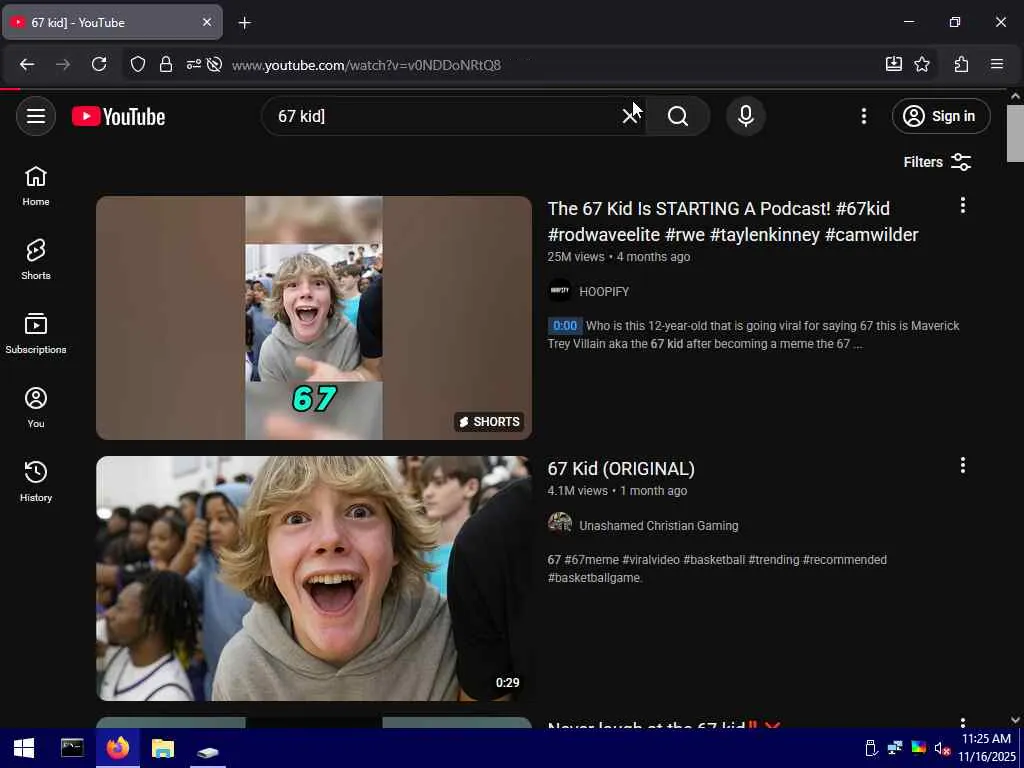The image size is (1024, 768).
Task: Open the browser extensions puzzle icon
Action: [x=961, y=64]
